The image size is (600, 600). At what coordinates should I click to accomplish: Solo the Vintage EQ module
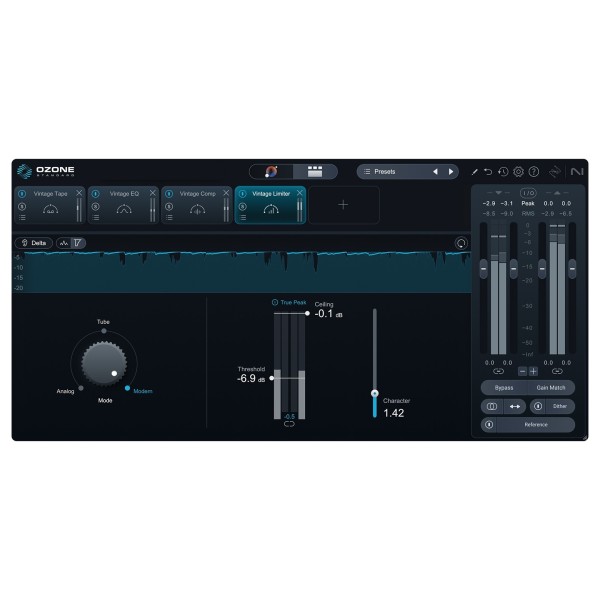pyautogui.click(x=96, y=207)
